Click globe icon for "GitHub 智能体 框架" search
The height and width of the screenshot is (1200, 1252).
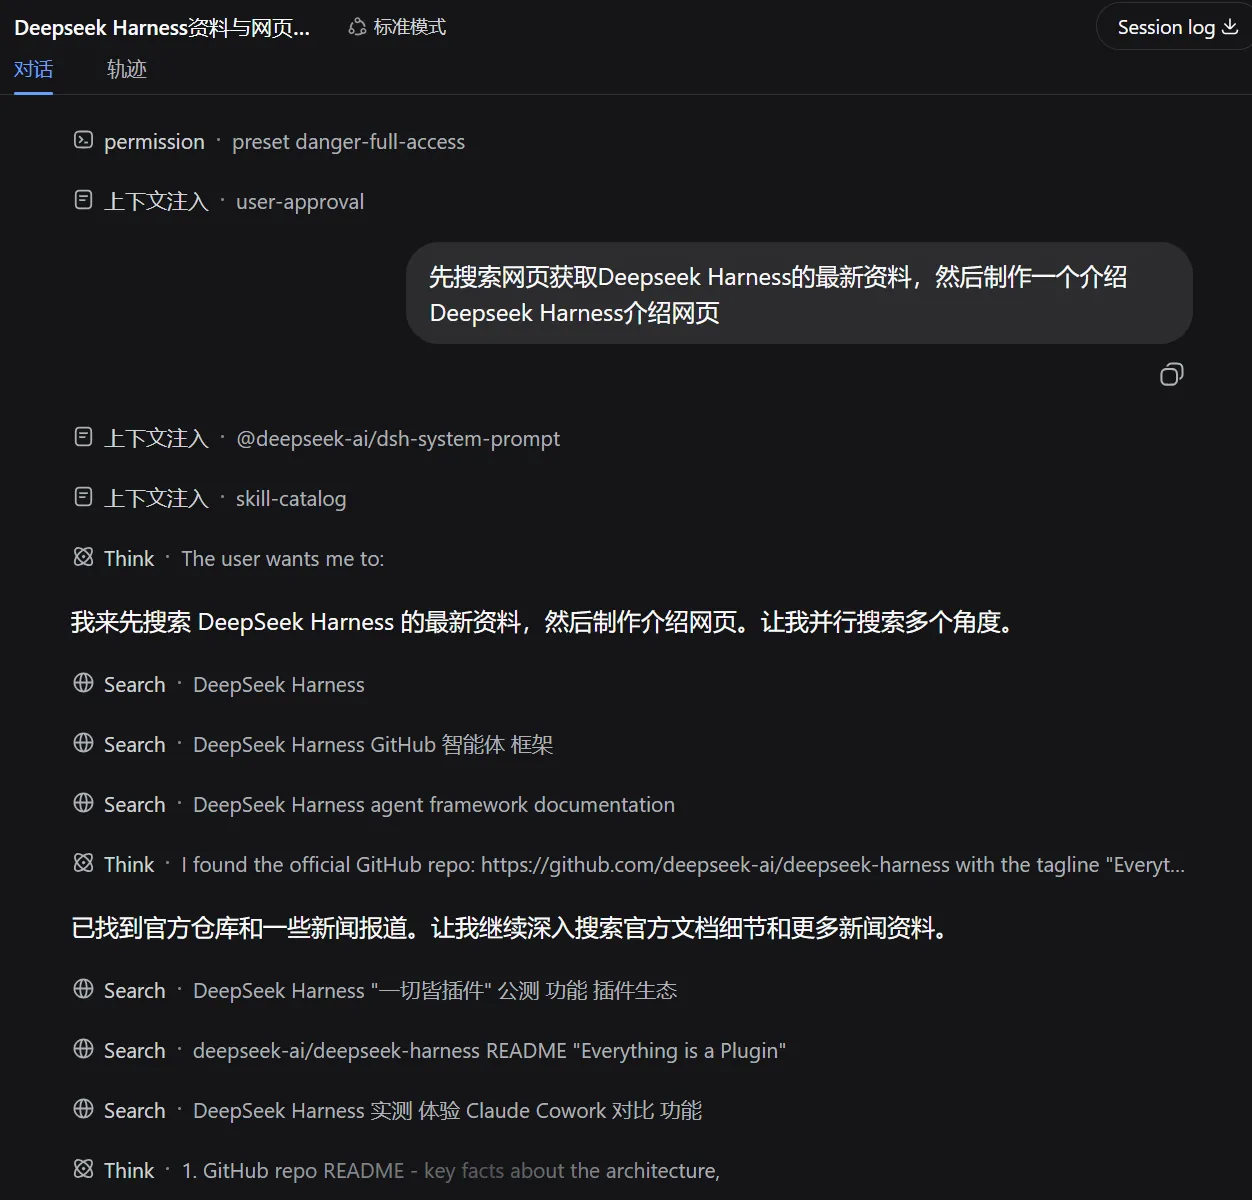click(x=84, y=743)
